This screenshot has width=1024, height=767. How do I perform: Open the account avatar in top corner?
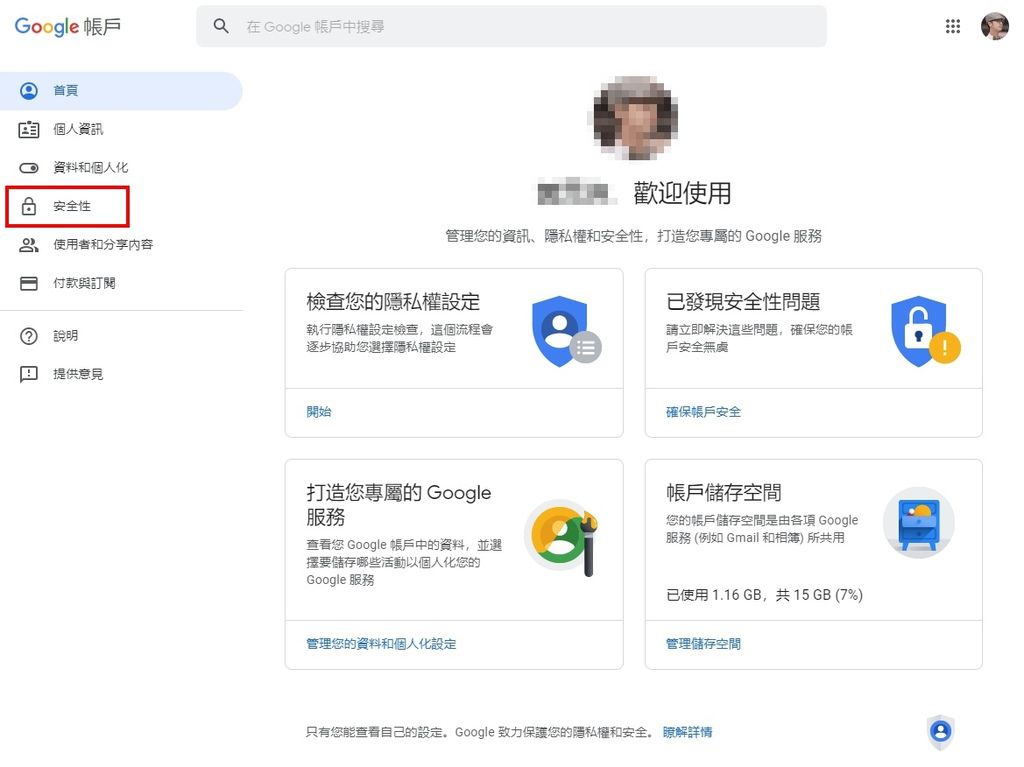click(995, 26)
